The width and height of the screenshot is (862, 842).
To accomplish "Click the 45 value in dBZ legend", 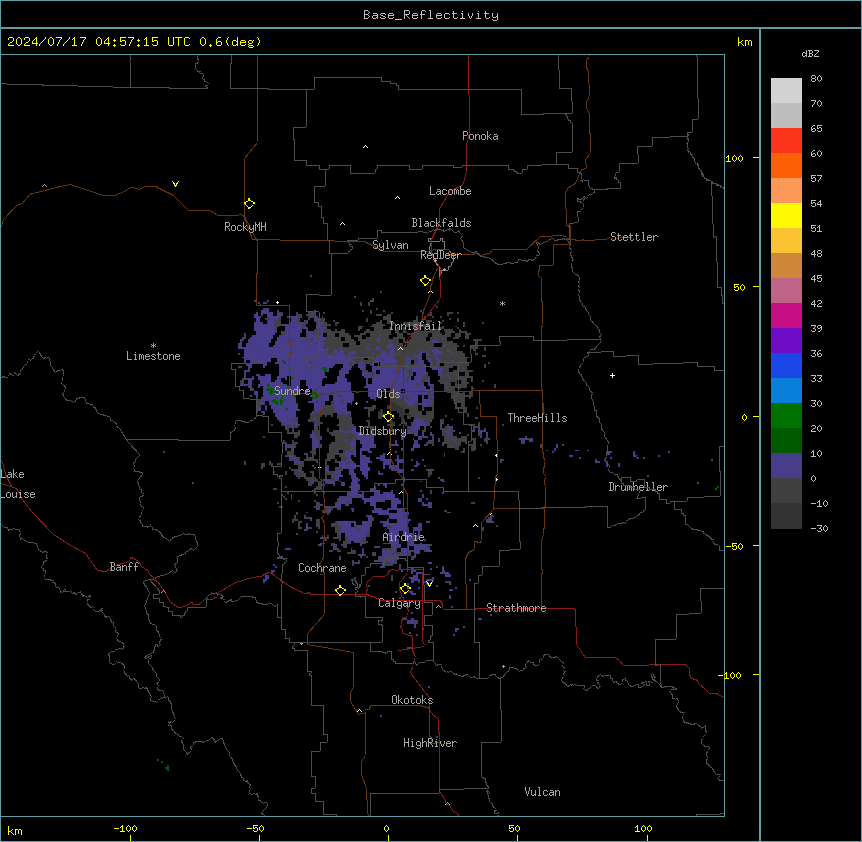I will pyautogui.click(x=816, y=278).
